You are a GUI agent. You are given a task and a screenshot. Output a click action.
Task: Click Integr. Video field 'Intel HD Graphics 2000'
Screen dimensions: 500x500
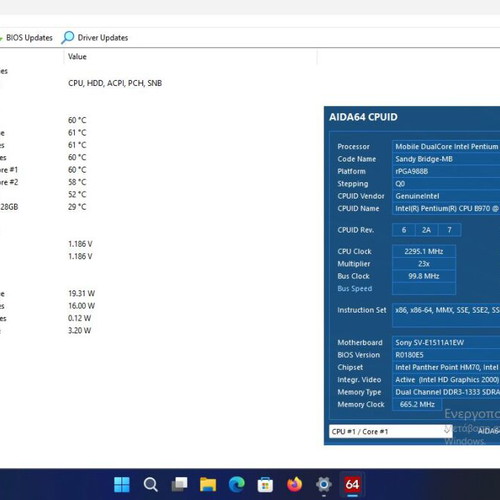(446, 380)
